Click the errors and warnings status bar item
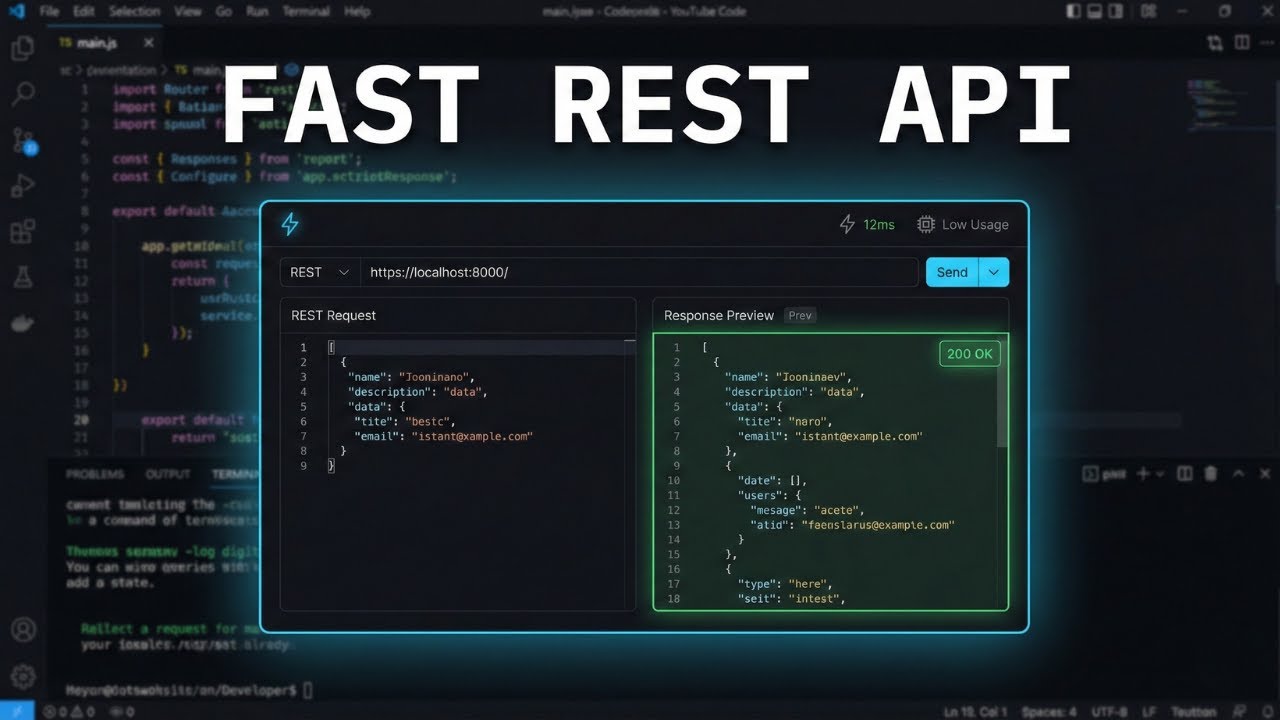1280x720 pixels. pyautogui.click(x=69, y=711)
